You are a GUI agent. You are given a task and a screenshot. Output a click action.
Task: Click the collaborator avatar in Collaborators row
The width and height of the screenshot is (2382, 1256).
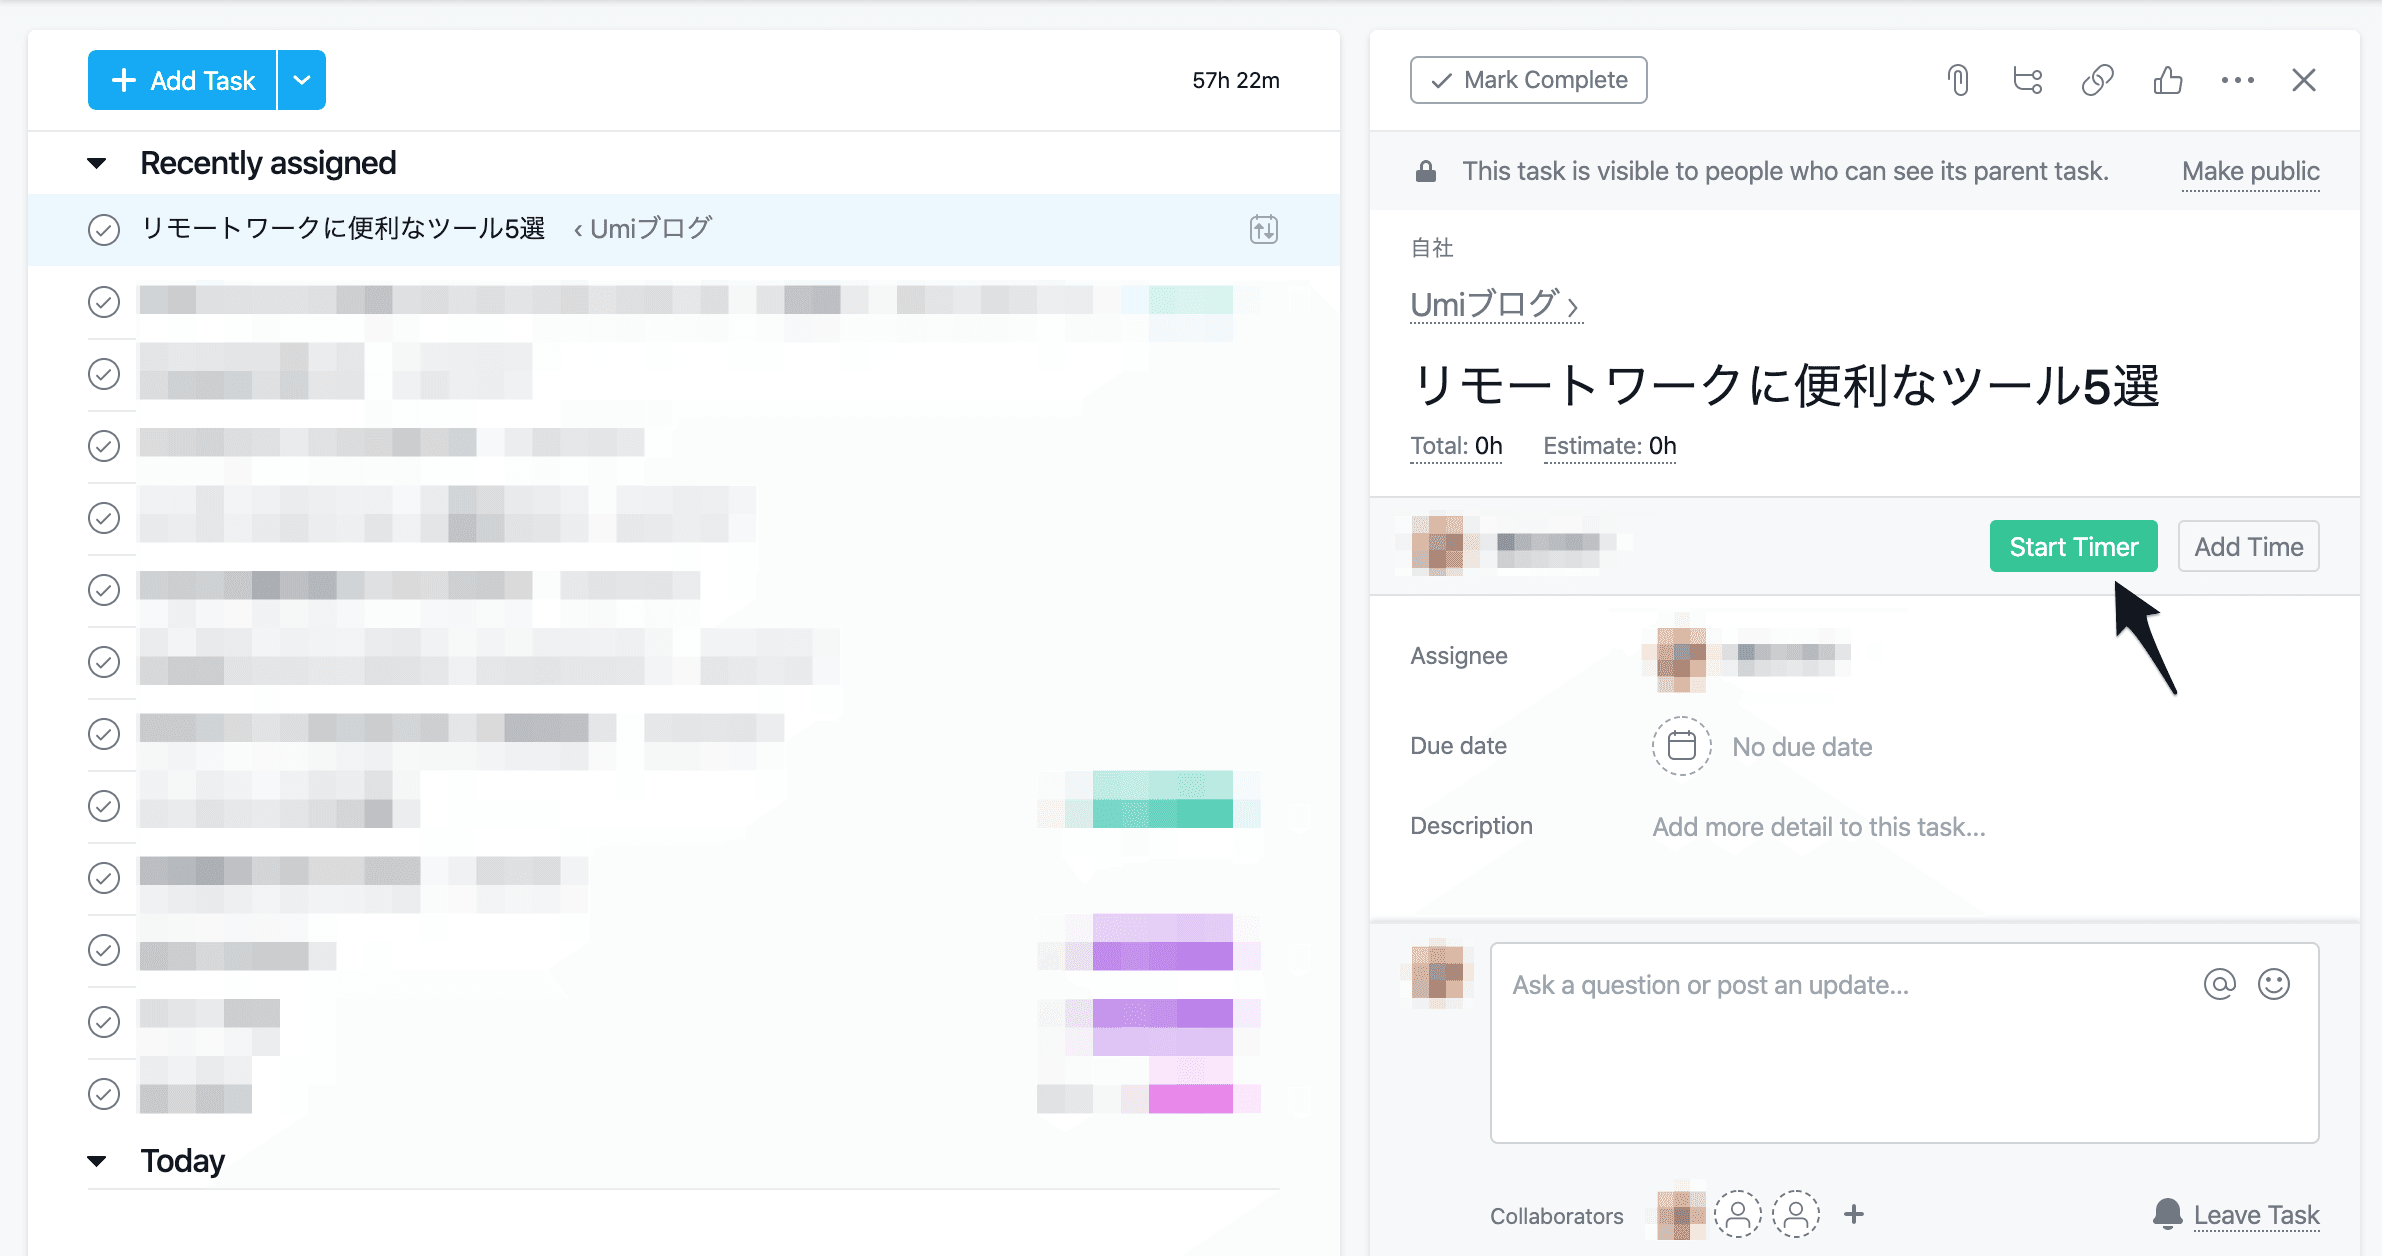point(1682,1214)
